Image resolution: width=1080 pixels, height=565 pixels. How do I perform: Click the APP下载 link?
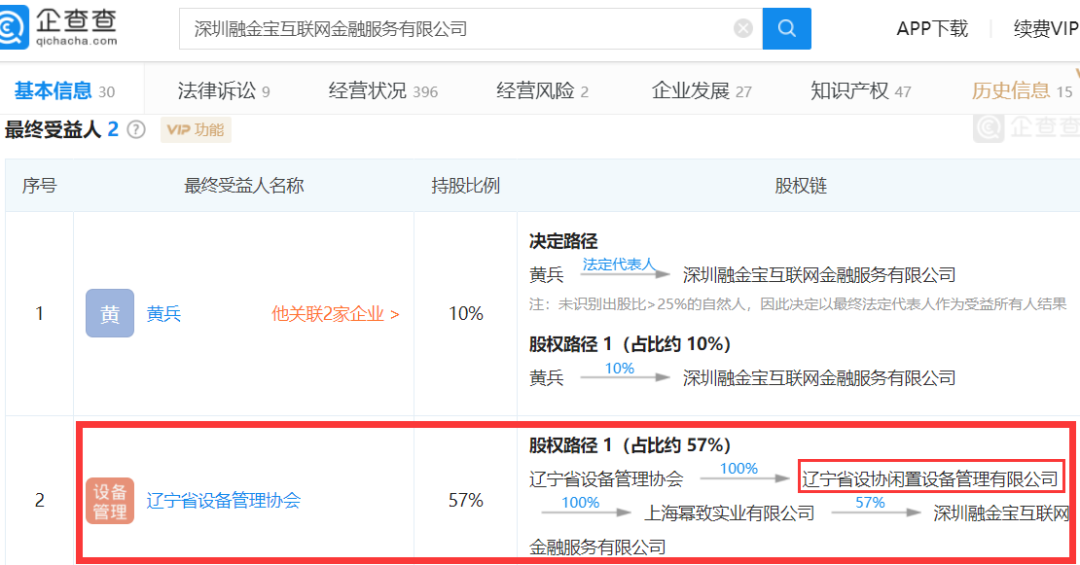[932, 29]
